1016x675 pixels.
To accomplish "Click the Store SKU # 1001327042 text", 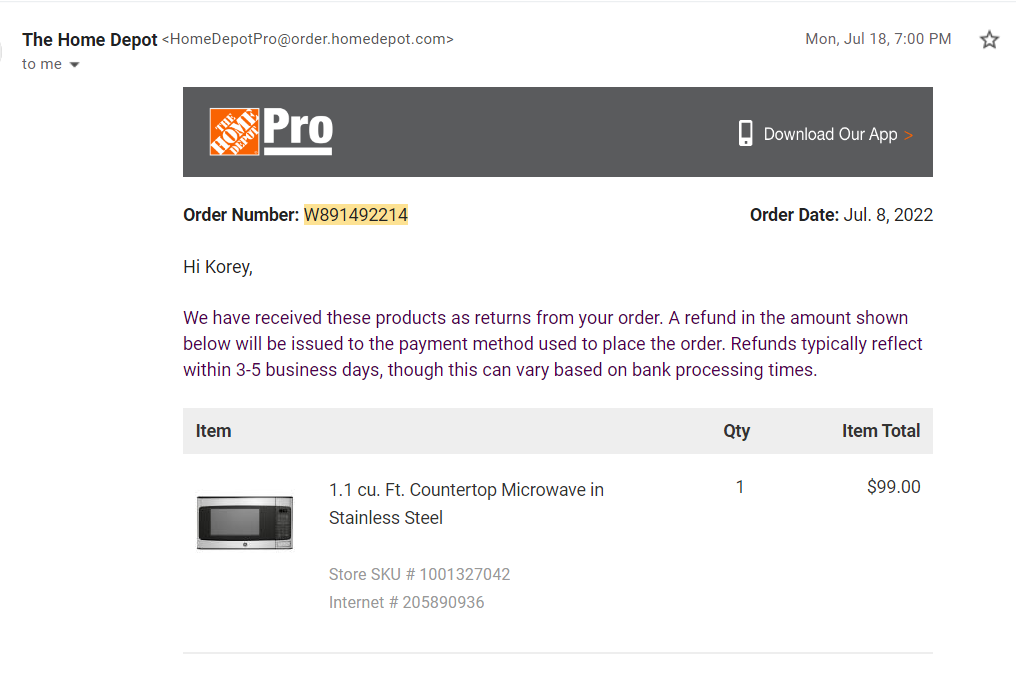I will (419, 575).
